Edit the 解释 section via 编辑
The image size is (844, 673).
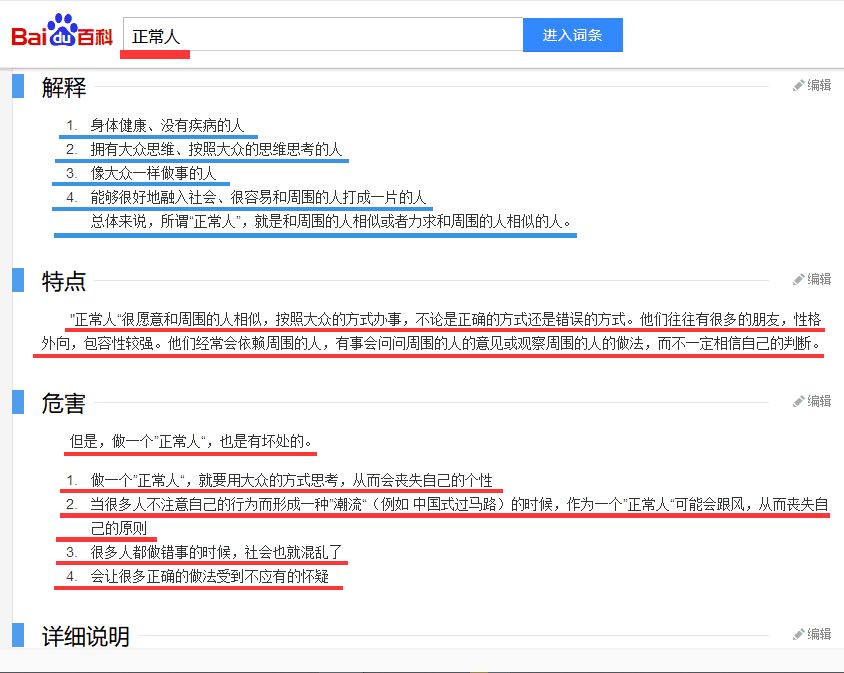tap(812, 85)
